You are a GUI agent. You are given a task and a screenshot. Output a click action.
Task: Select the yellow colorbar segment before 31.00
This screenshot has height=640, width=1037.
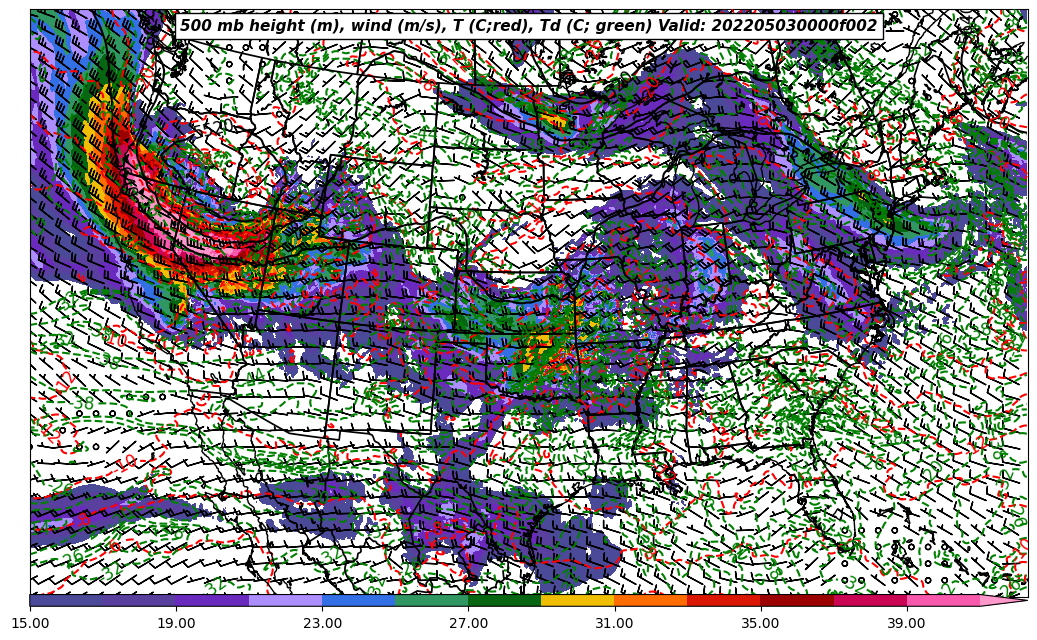(578, 600)
